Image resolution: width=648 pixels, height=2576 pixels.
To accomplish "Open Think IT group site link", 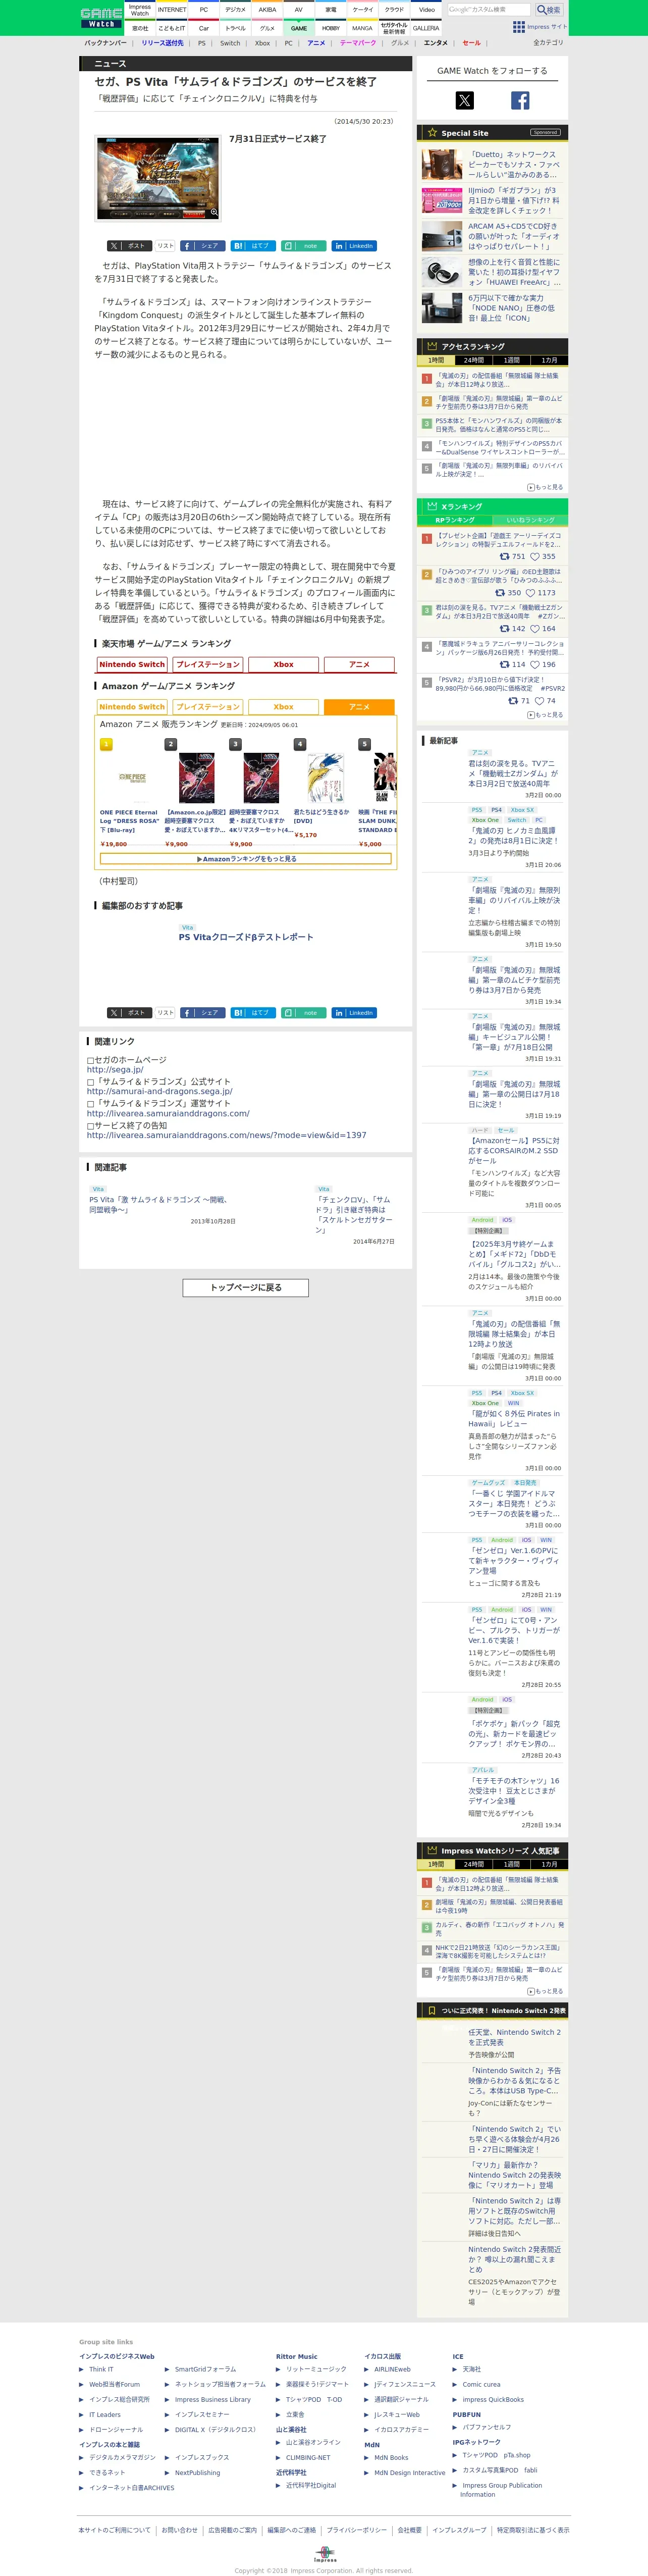I will tap(101, 2369).
